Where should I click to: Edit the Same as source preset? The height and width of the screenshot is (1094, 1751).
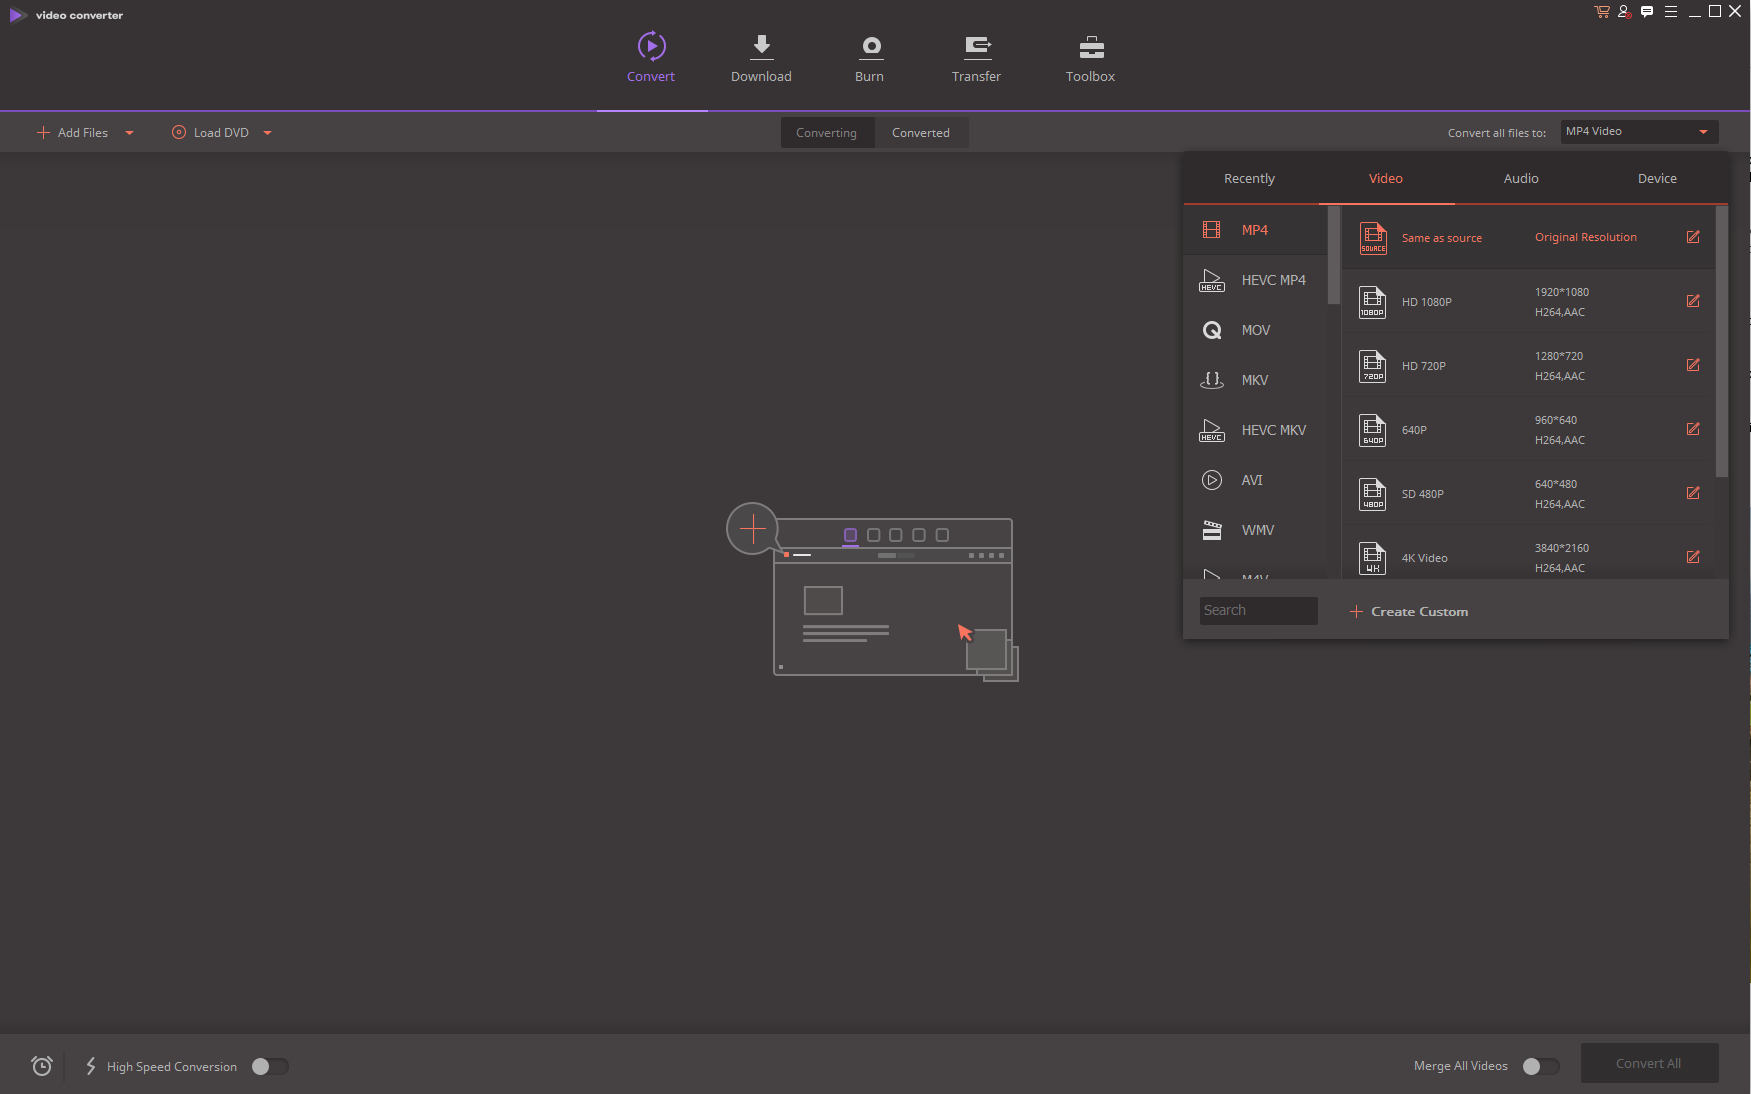(x=1693, y=237)
